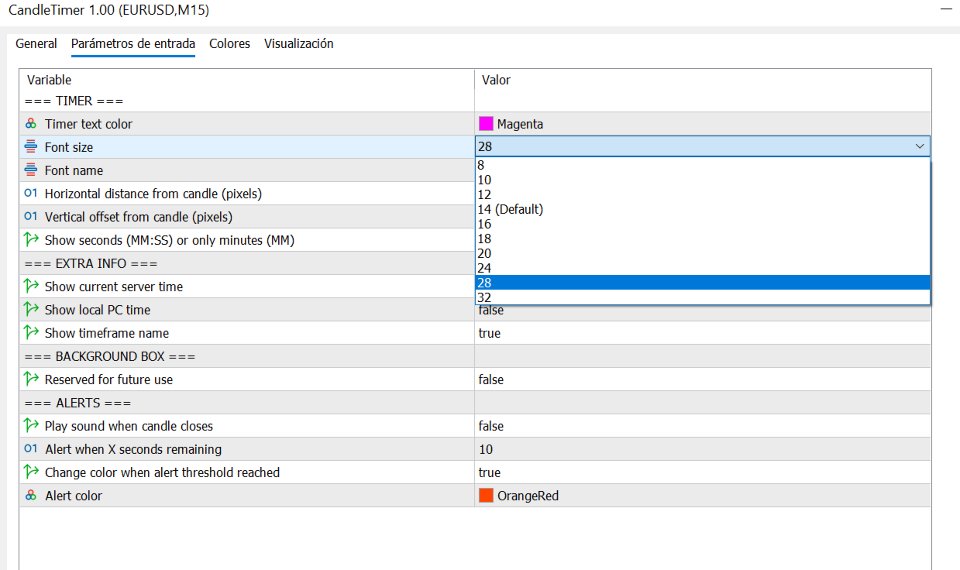Select the Alert color row label
The height and width of the screenshot is (570, 960).
pyautogui.click(x=73, y=496)
